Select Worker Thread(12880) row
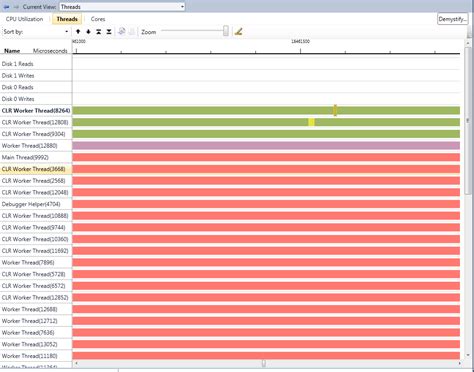 pos(36,146)
